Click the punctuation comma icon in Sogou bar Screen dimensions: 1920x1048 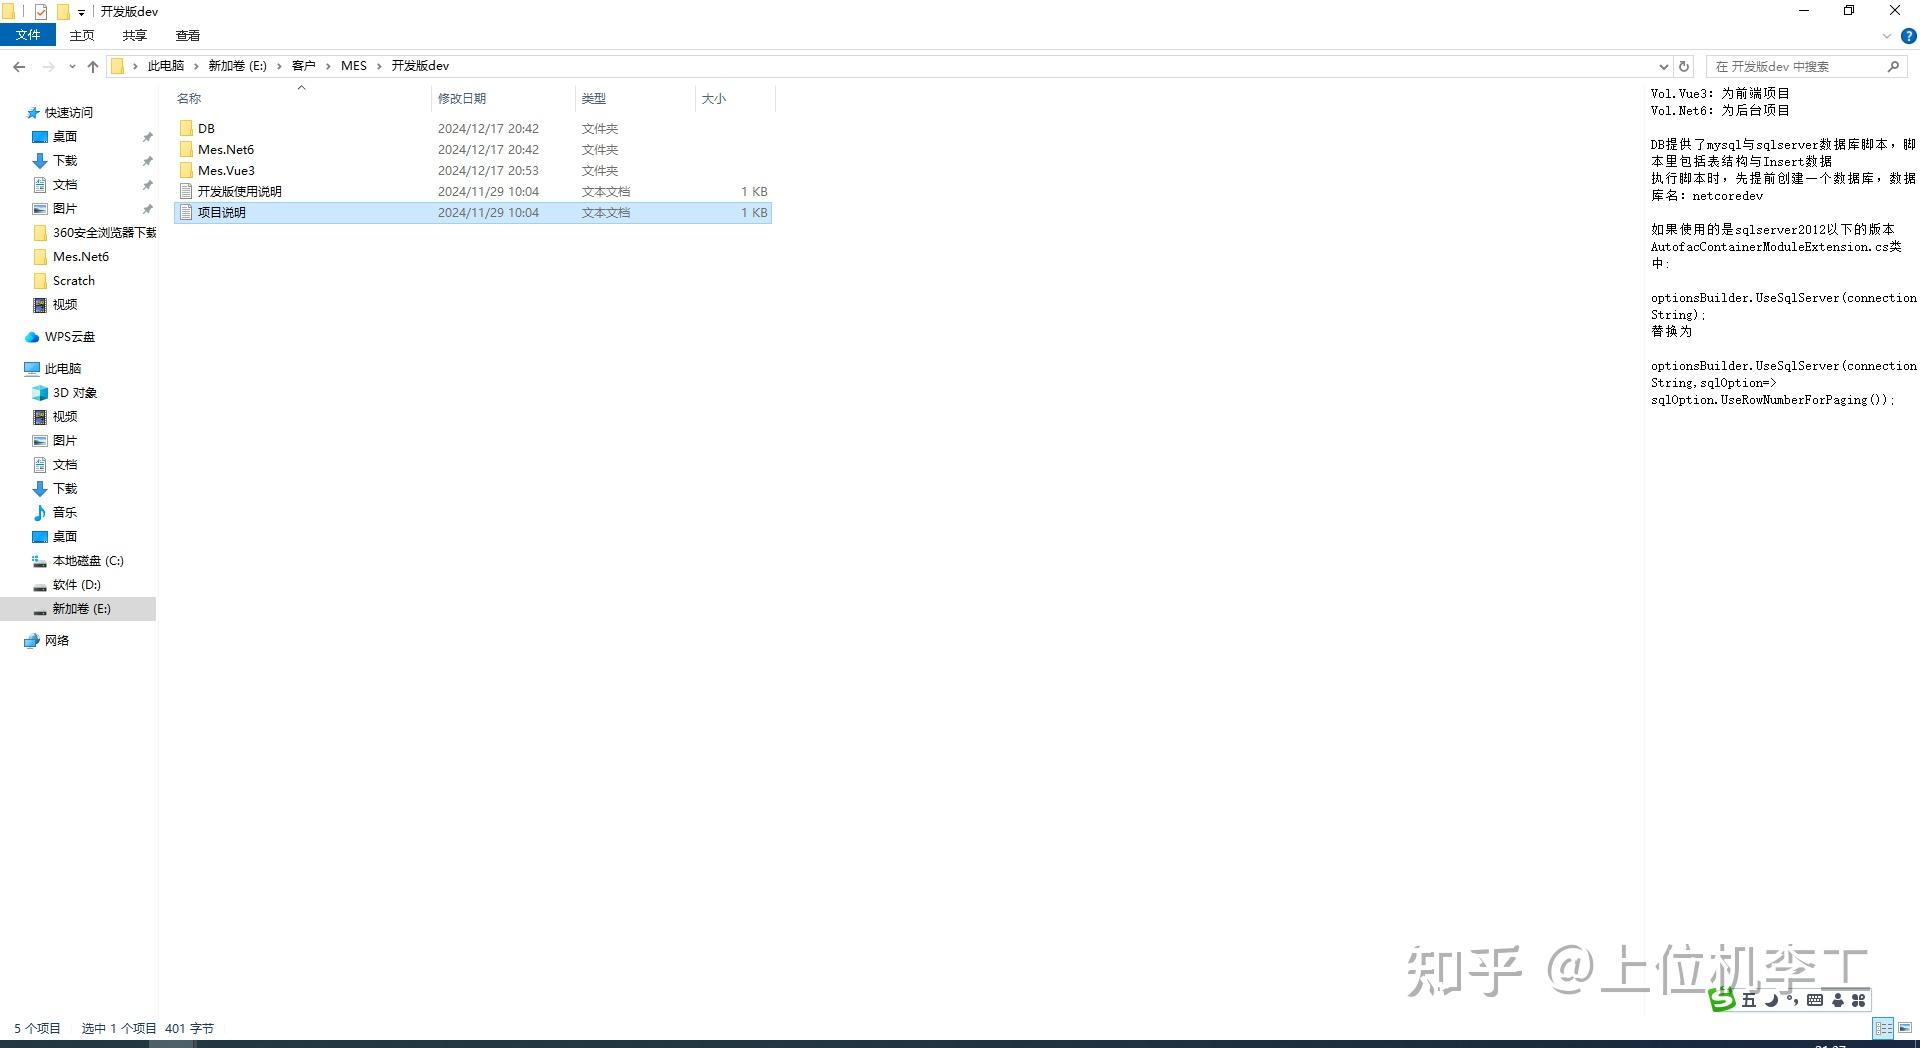pyautogui.click(x=1792, y=1000)
